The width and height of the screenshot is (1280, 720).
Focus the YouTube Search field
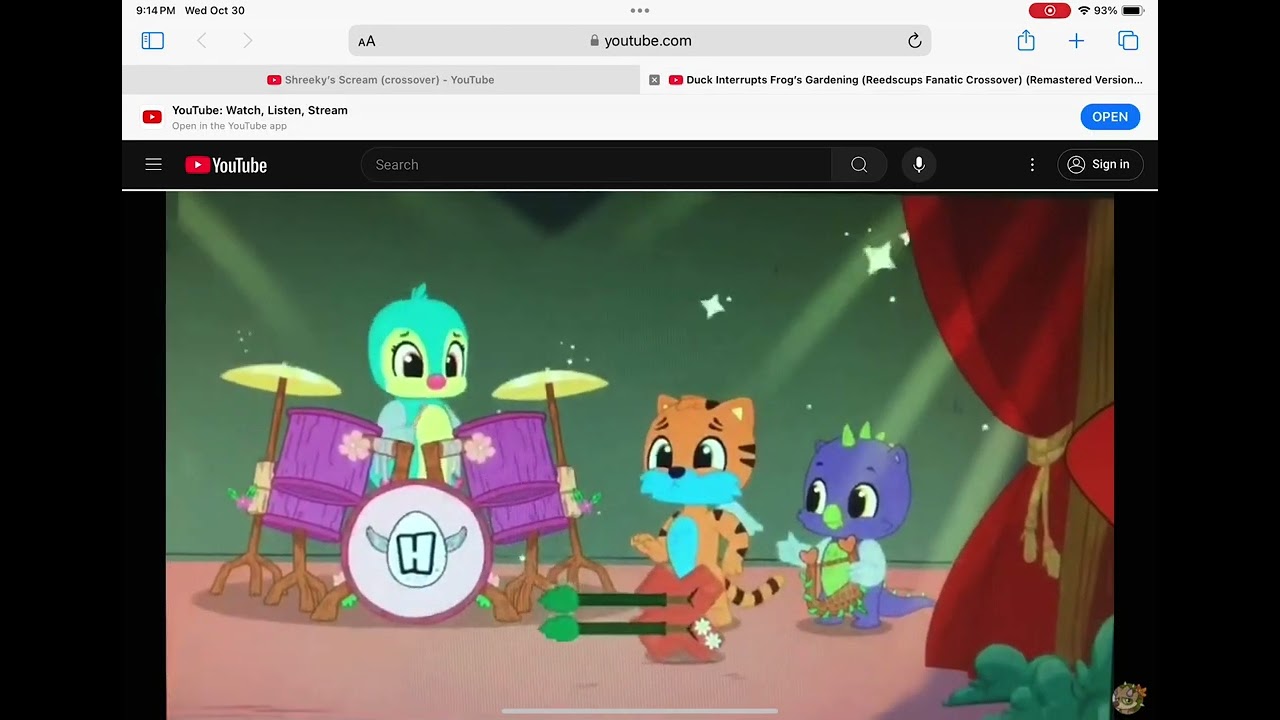pos(596,165)
